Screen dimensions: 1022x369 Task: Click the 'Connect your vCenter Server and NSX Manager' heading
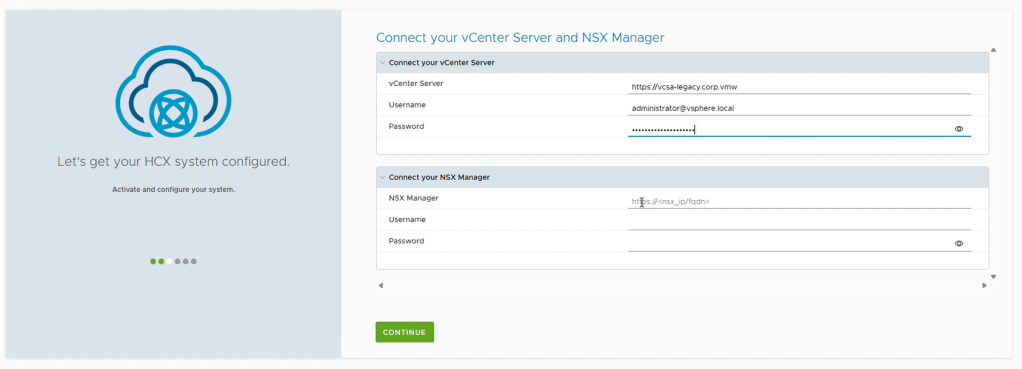click(x=520, y=38)
